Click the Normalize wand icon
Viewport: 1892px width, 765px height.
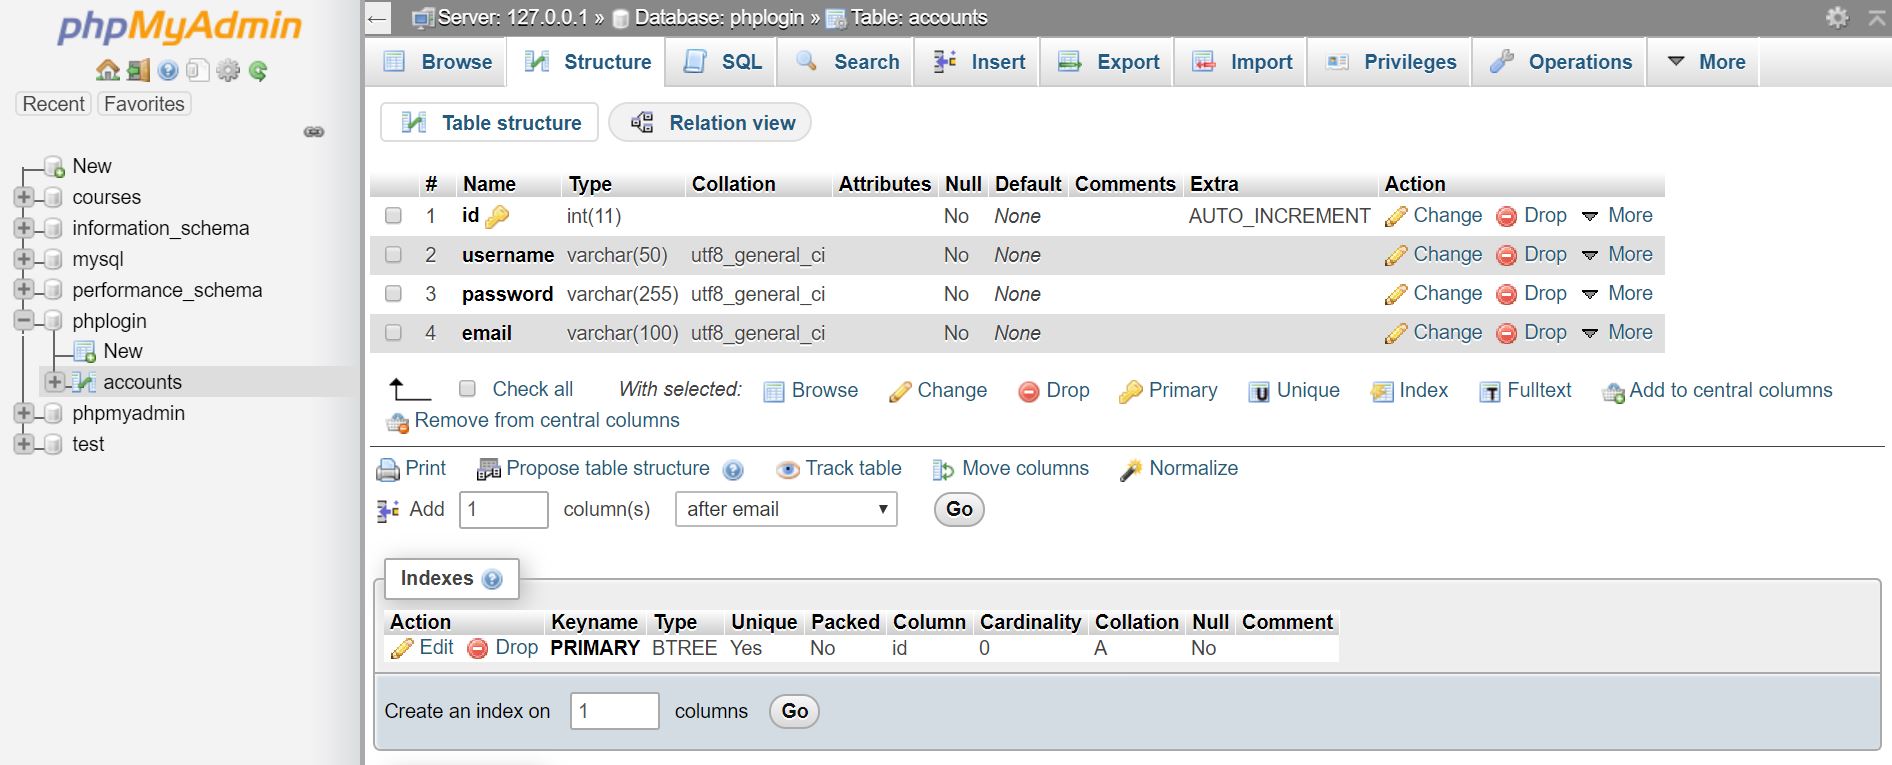[x=1131, y=470]
